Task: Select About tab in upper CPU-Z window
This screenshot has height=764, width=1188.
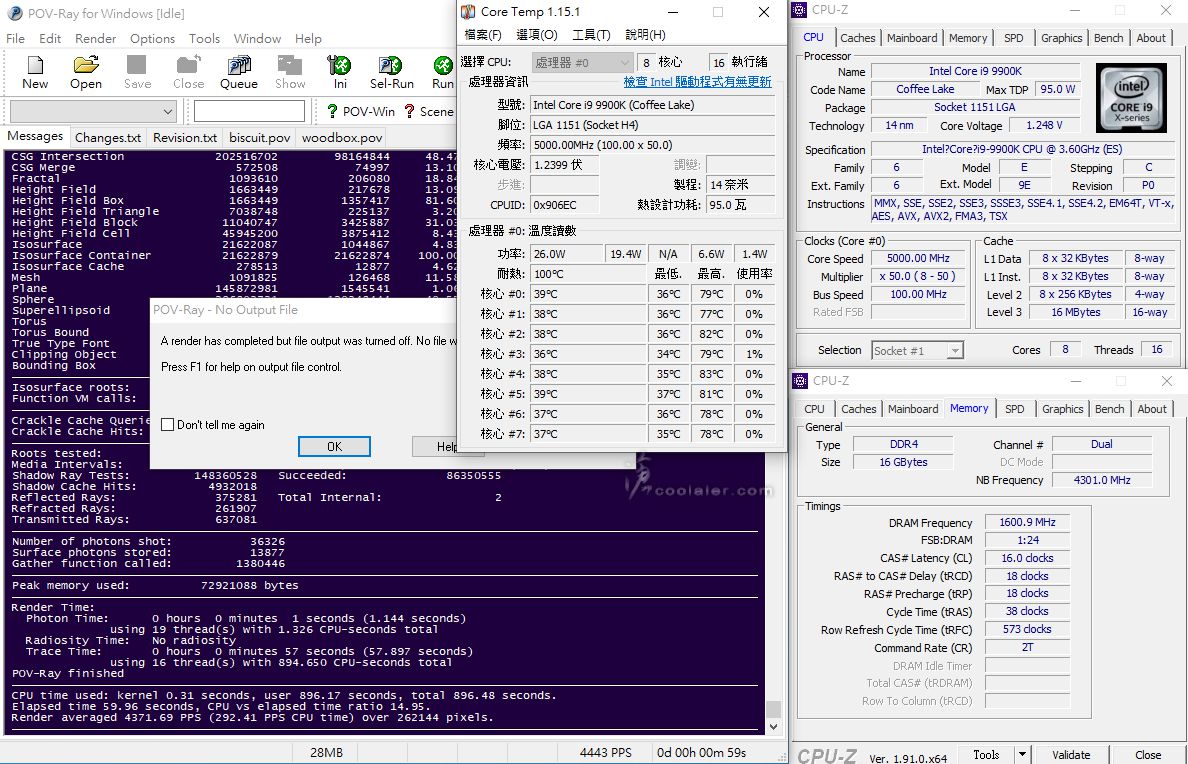Action: point(1151,38)
